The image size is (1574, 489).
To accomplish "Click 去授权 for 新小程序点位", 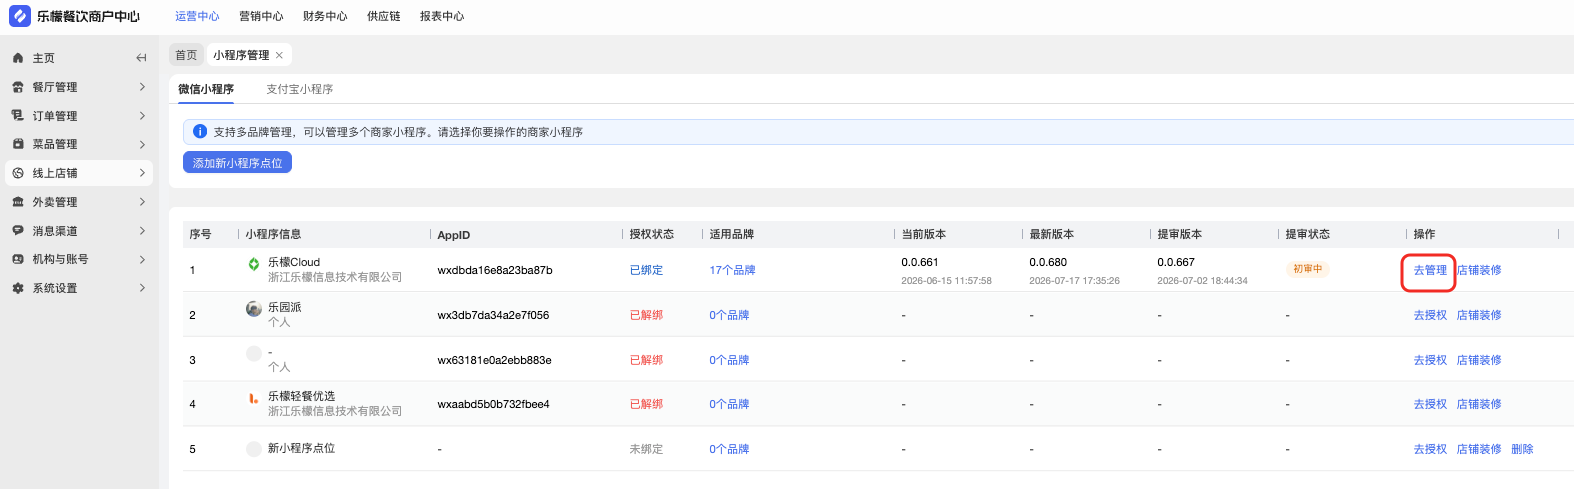I will (1430, 449).
